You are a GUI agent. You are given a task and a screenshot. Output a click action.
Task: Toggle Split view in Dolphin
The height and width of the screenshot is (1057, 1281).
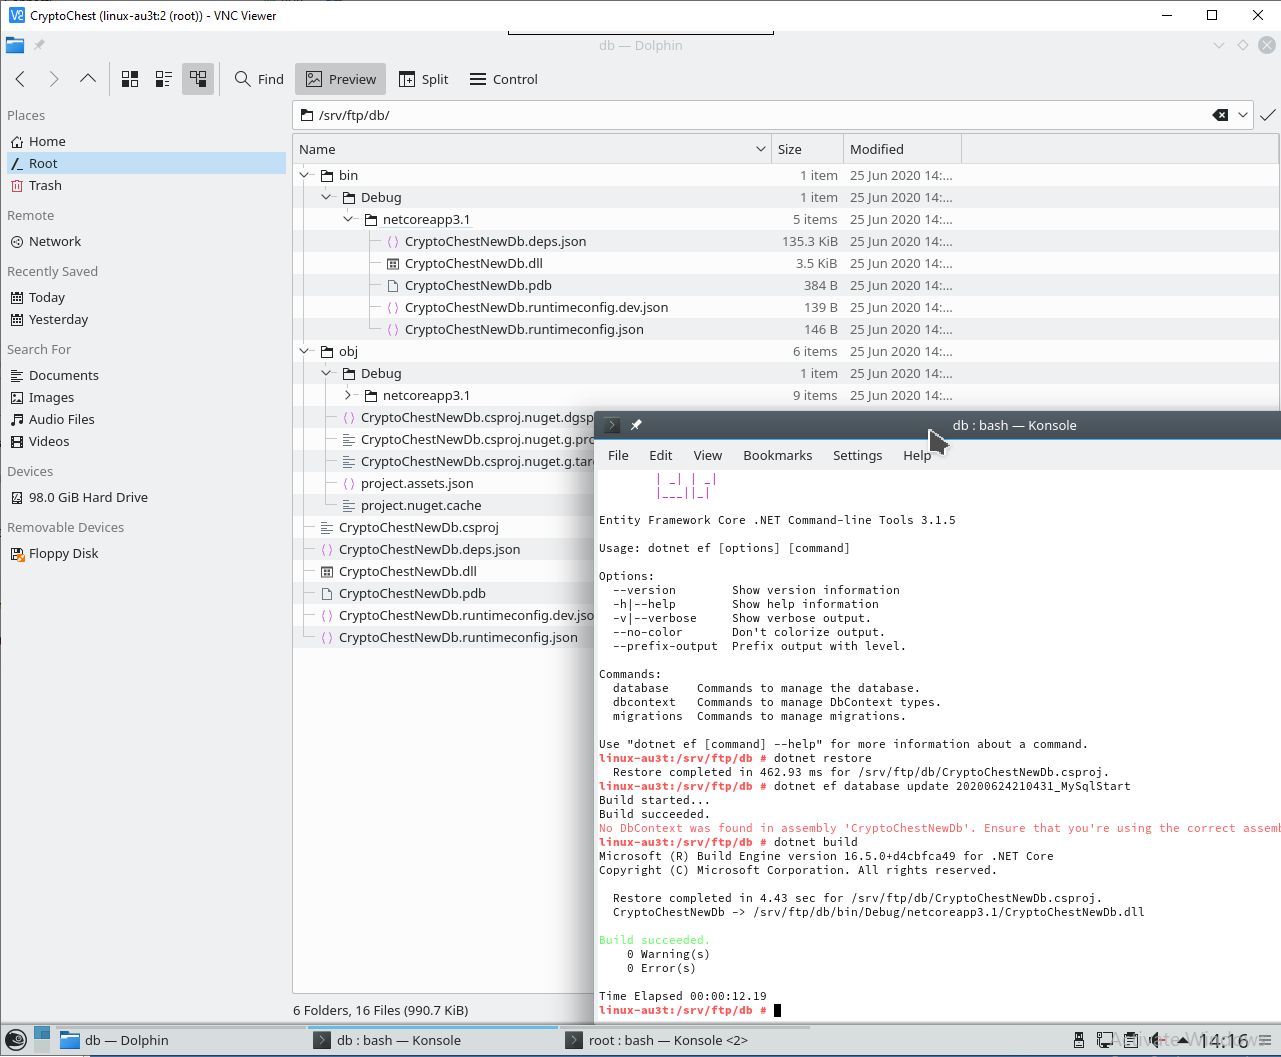click(x=423, y=79)
